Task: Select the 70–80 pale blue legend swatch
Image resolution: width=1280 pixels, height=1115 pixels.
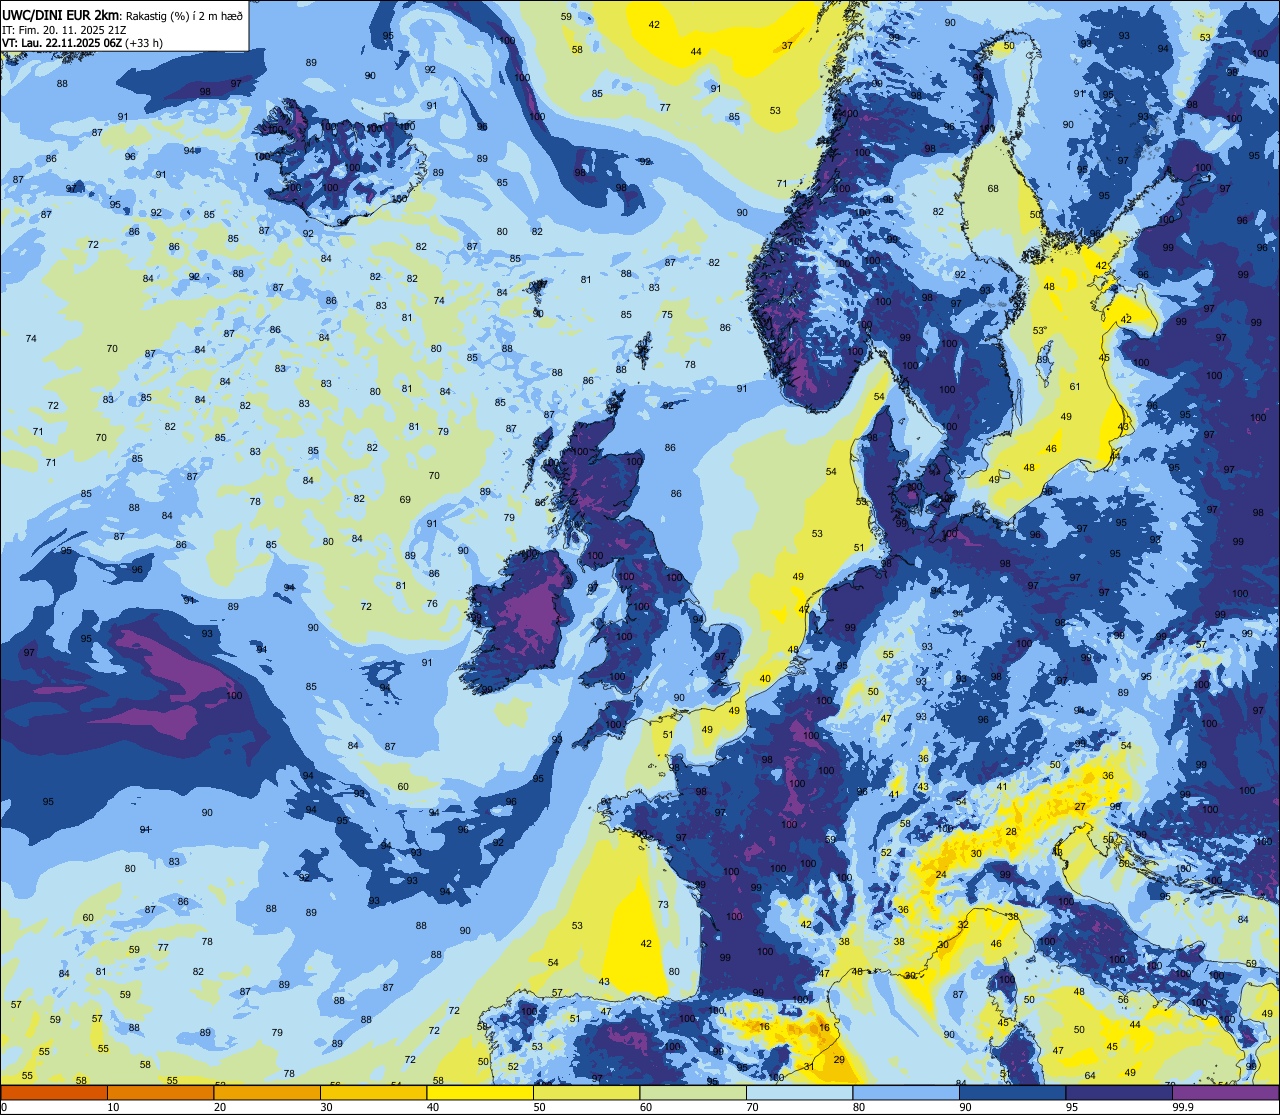Action: point(799,1092)
